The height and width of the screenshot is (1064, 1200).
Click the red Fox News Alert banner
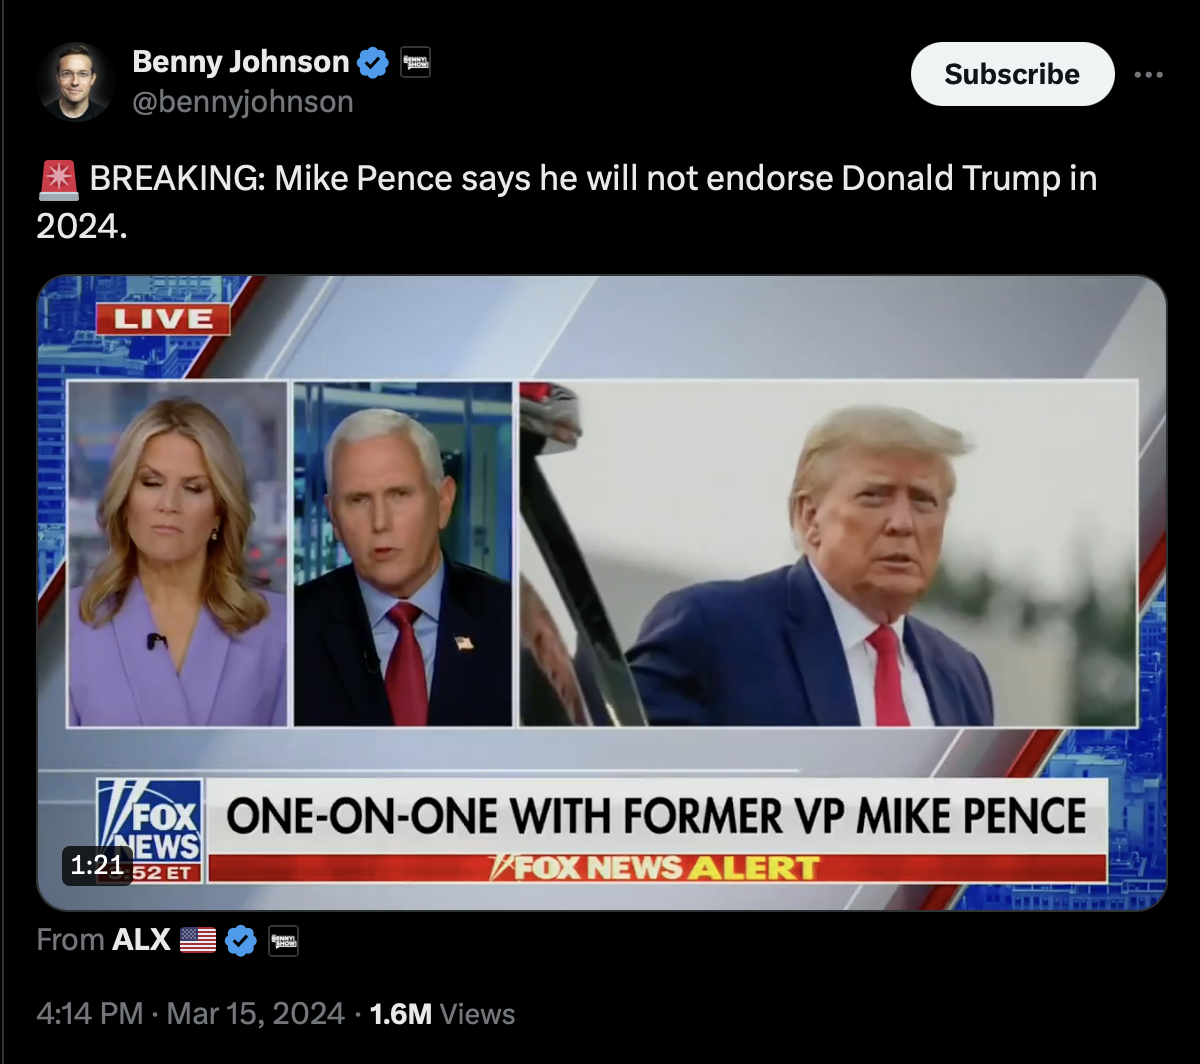point(657,868)
